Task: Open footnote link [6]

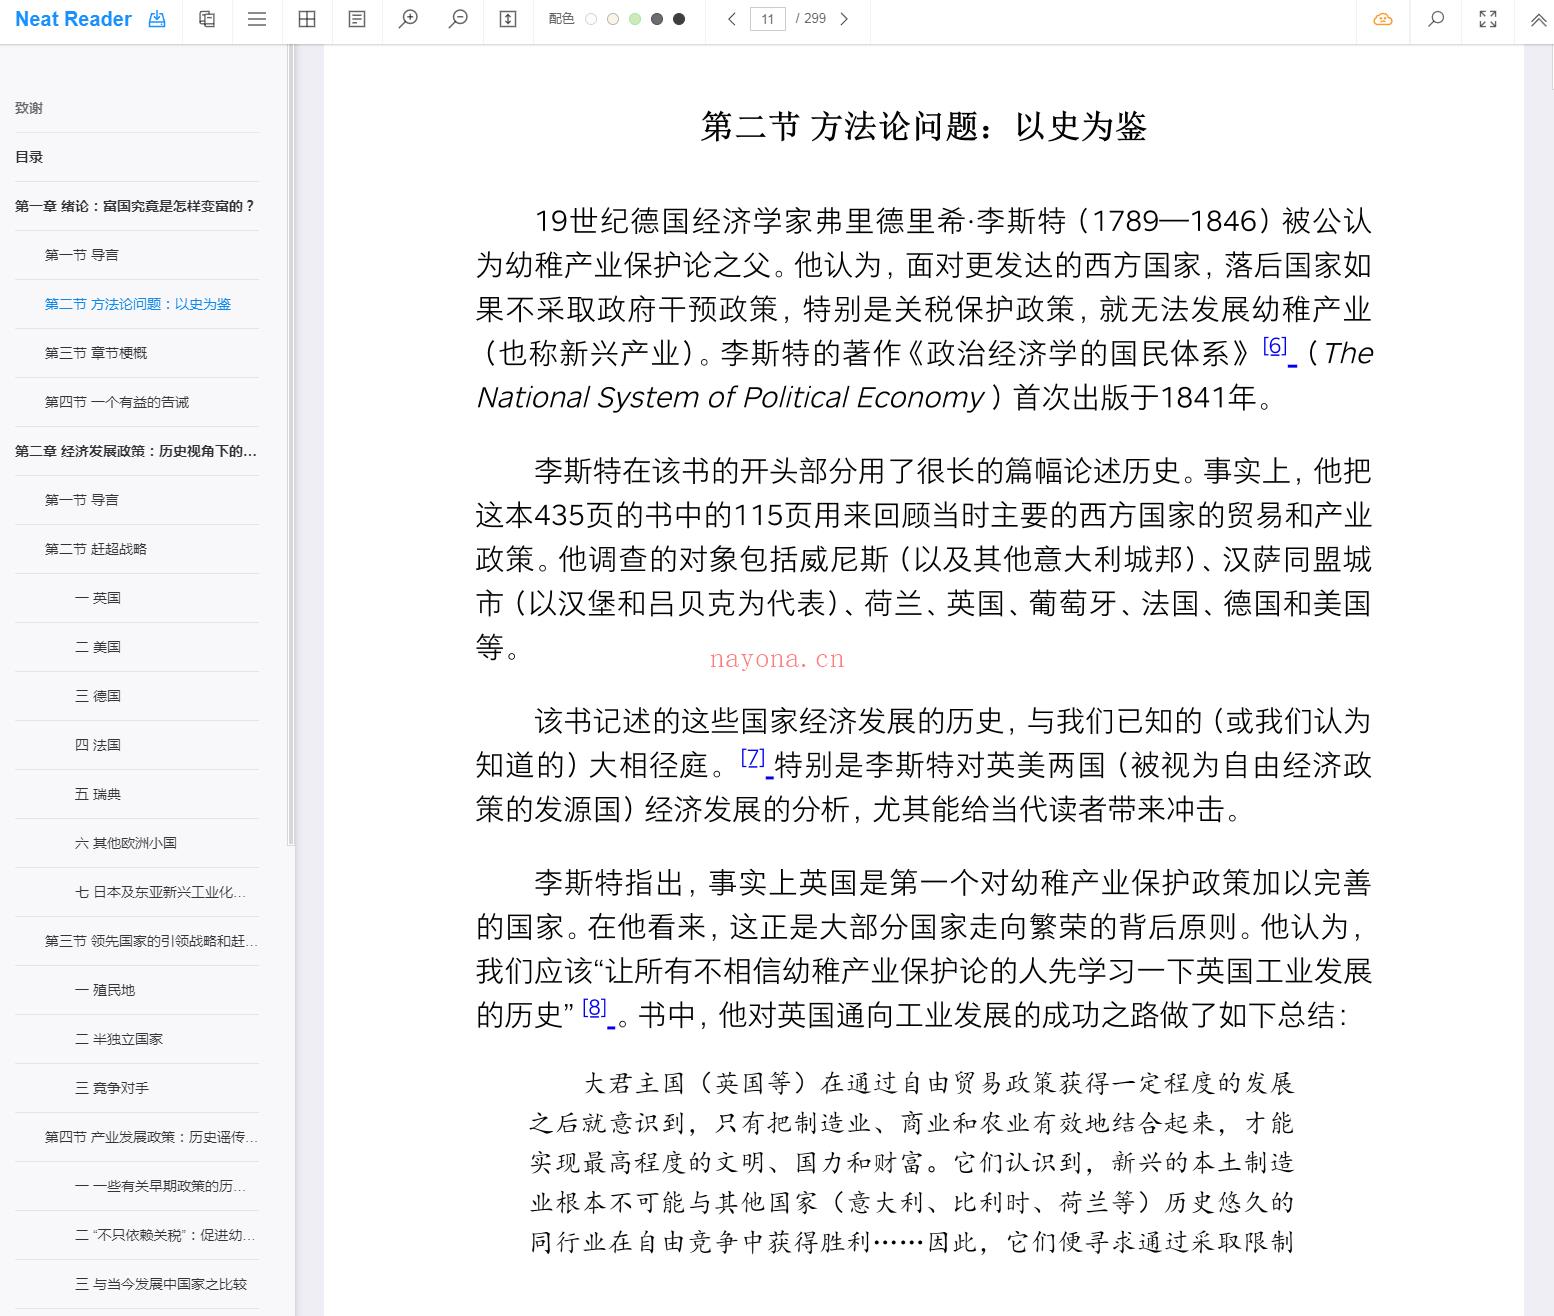Action: pos(1274,346)
